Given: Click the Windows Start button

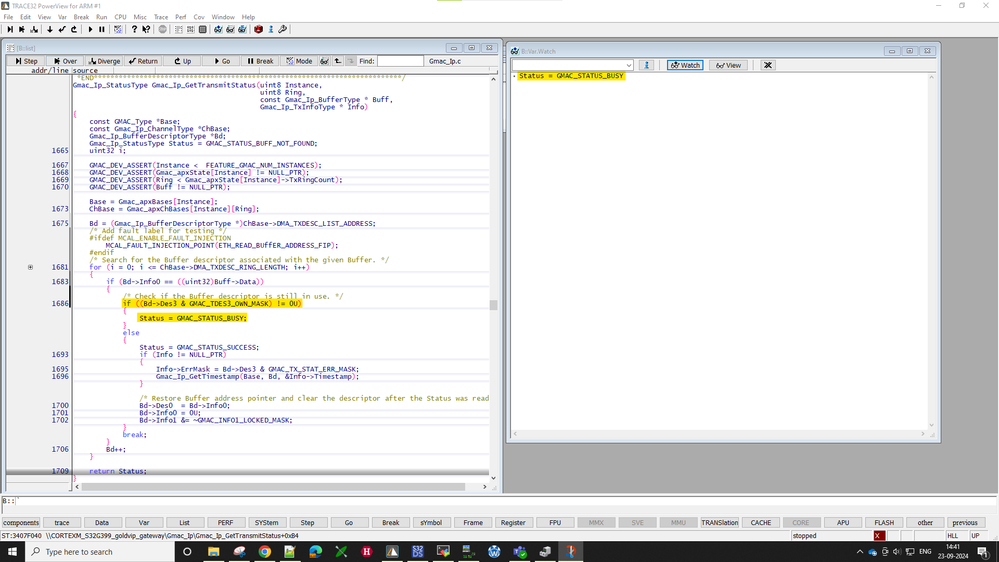Looking at the screenshot, I should tap(12, 552).
